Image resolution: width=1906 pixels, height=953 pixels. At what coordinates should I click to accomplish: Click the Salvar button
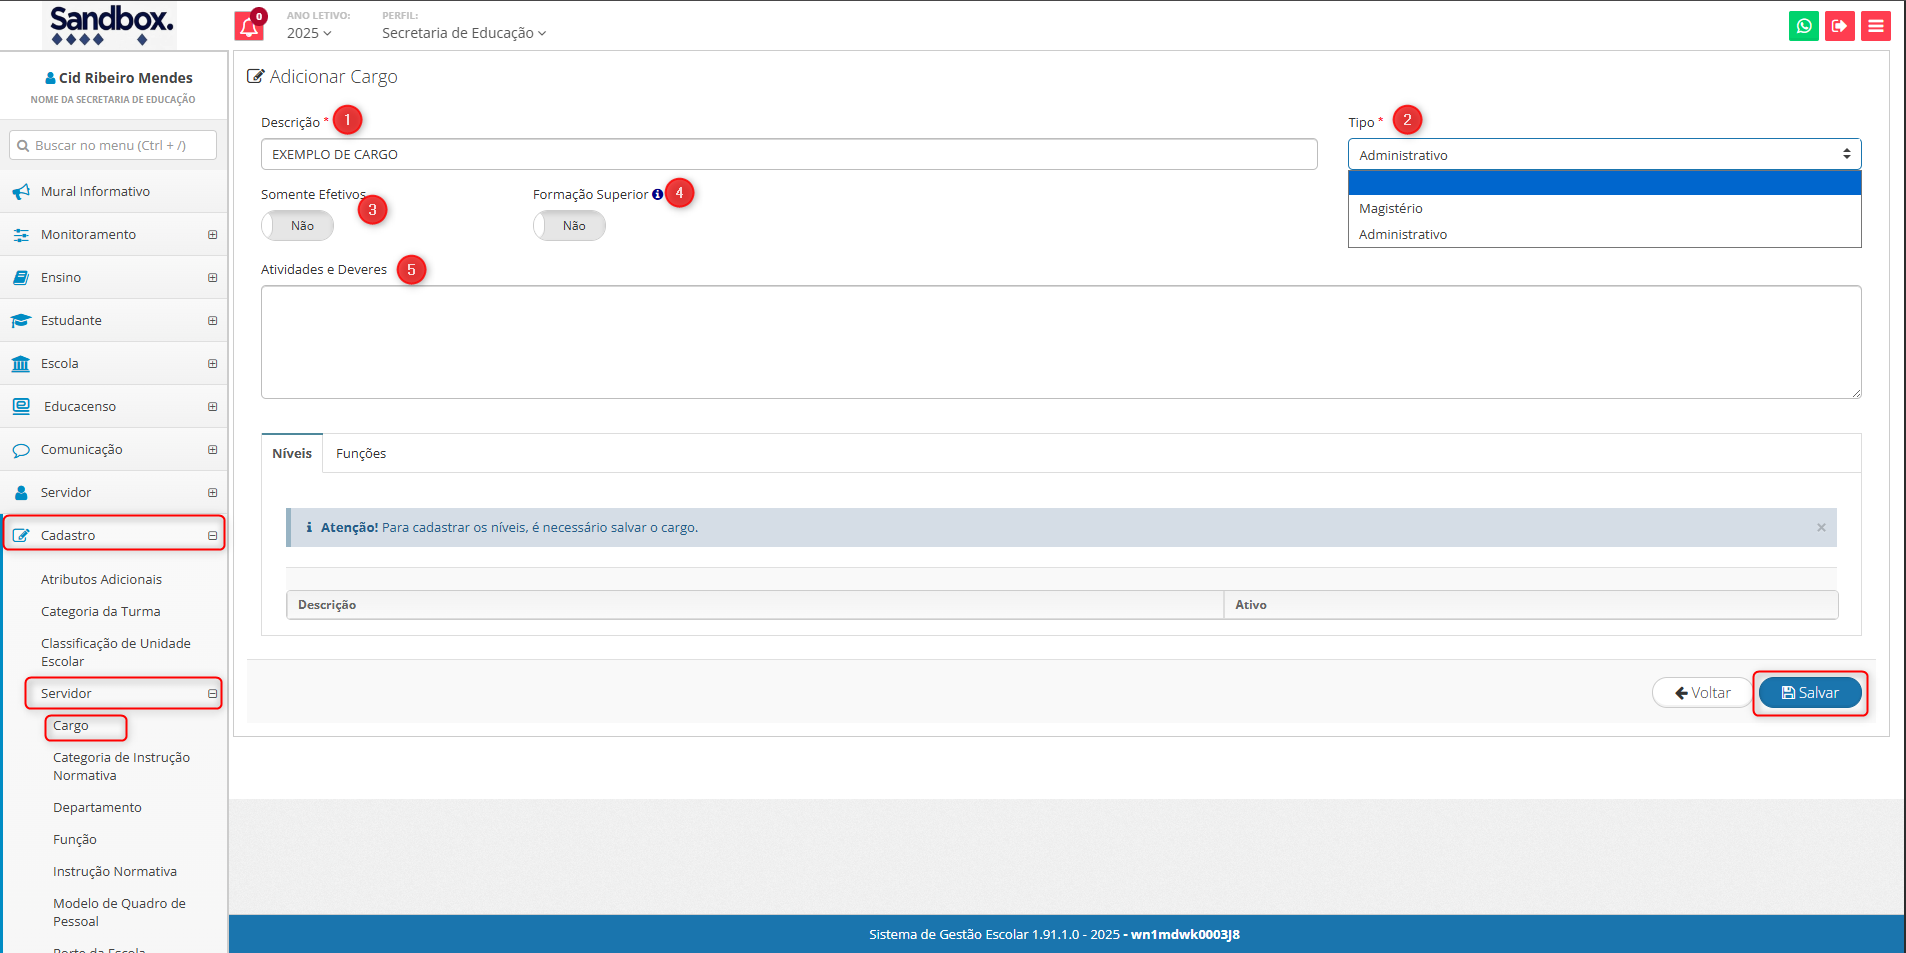(x=1809, y=693)
